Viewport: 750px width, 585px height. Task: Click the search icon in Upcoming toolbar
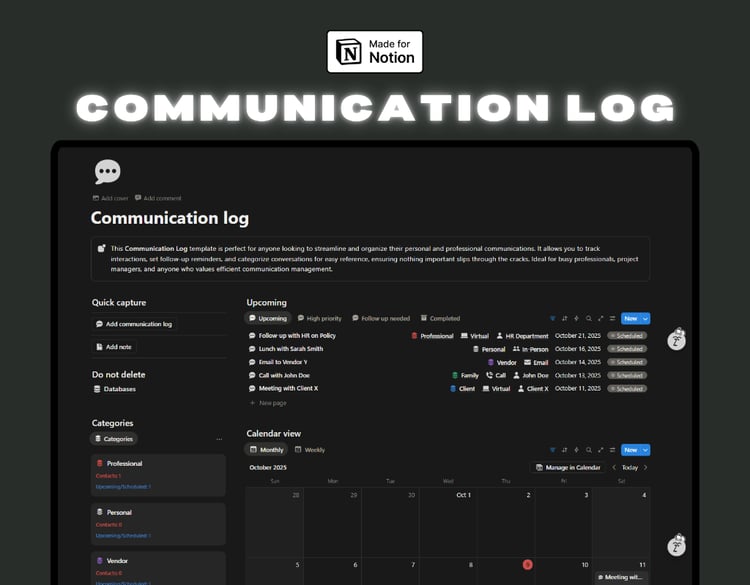tap(589, 319)
